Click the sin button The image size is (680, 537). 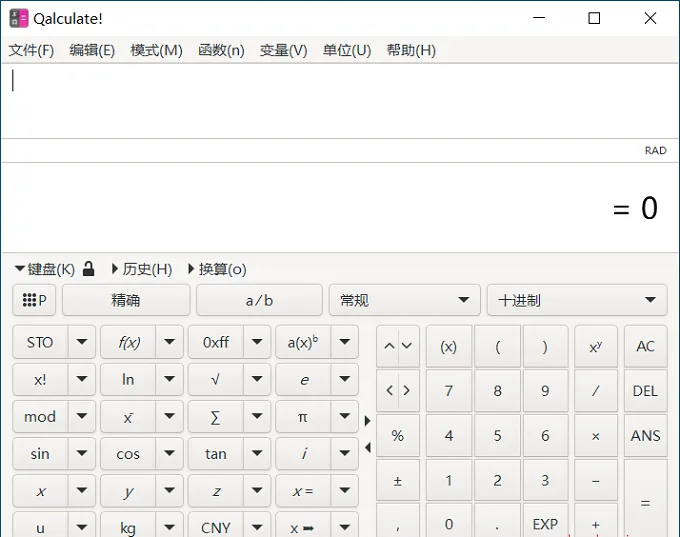(x=40, y=454)
